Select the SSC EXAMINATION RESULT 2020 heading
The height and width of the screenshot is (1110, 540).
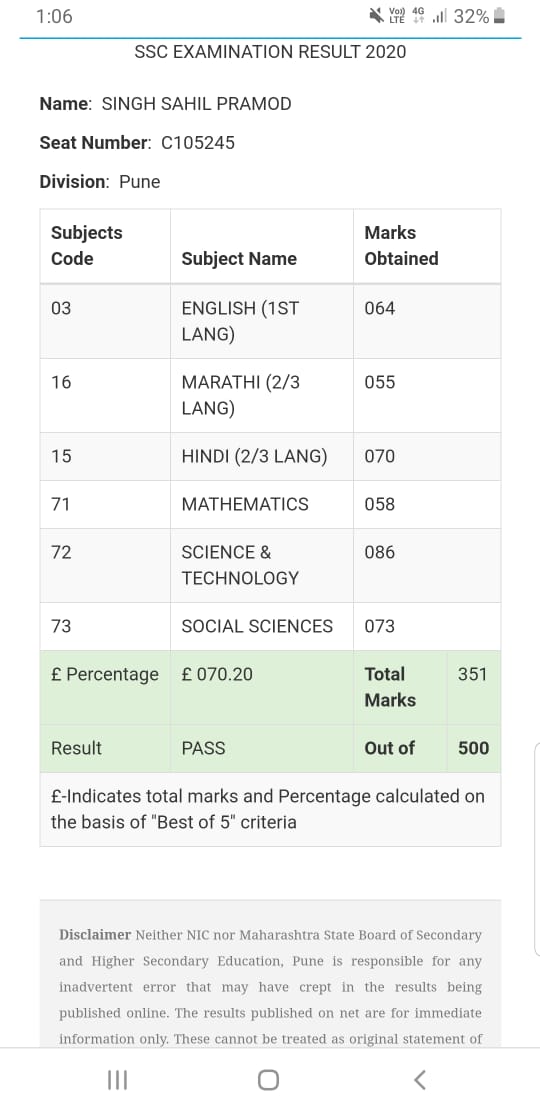pos(270,52)
